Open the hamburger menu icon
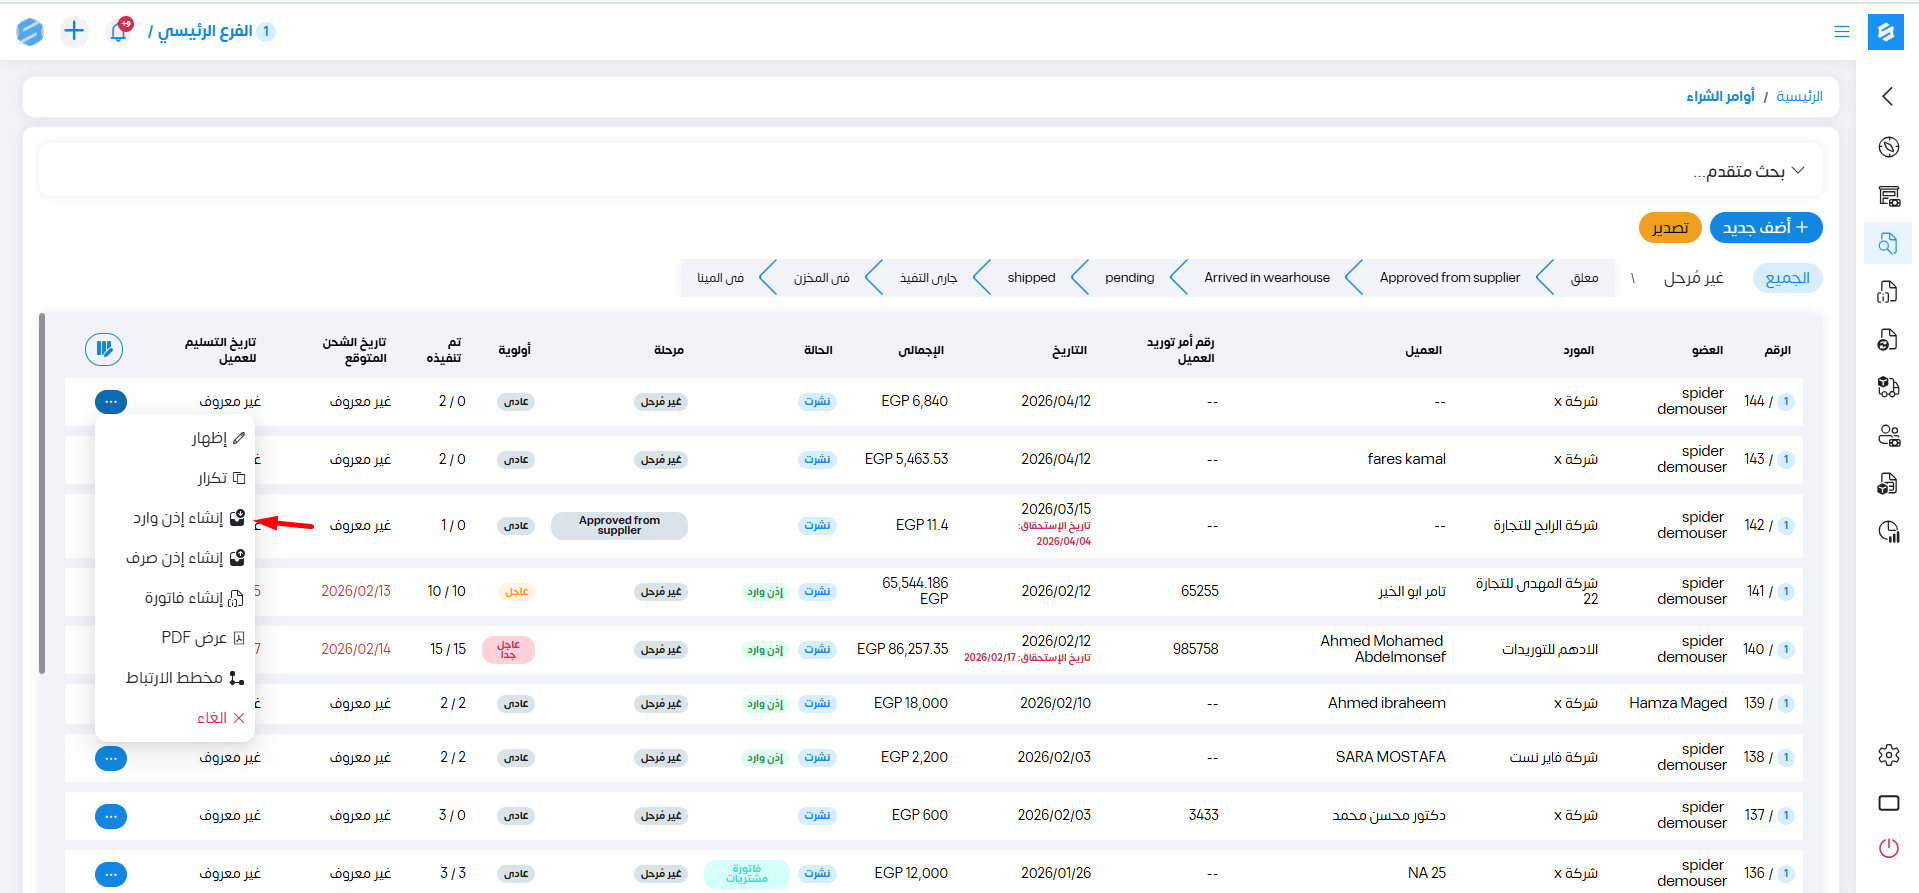This screenshot has width=1919, height=893. click(x=1841, y=32)
